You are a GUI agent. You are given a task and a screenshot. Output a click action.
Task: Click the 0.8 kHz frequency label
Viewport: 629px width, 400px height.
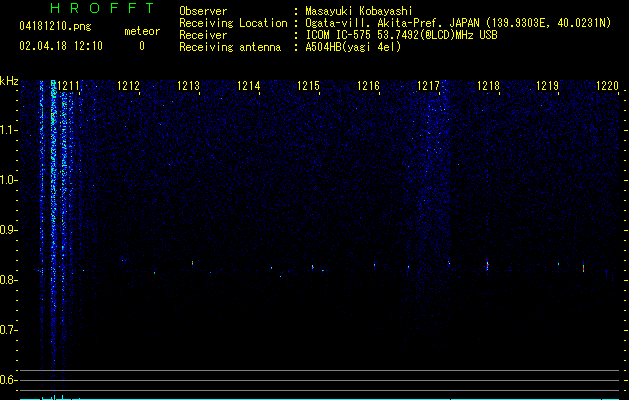8,280
